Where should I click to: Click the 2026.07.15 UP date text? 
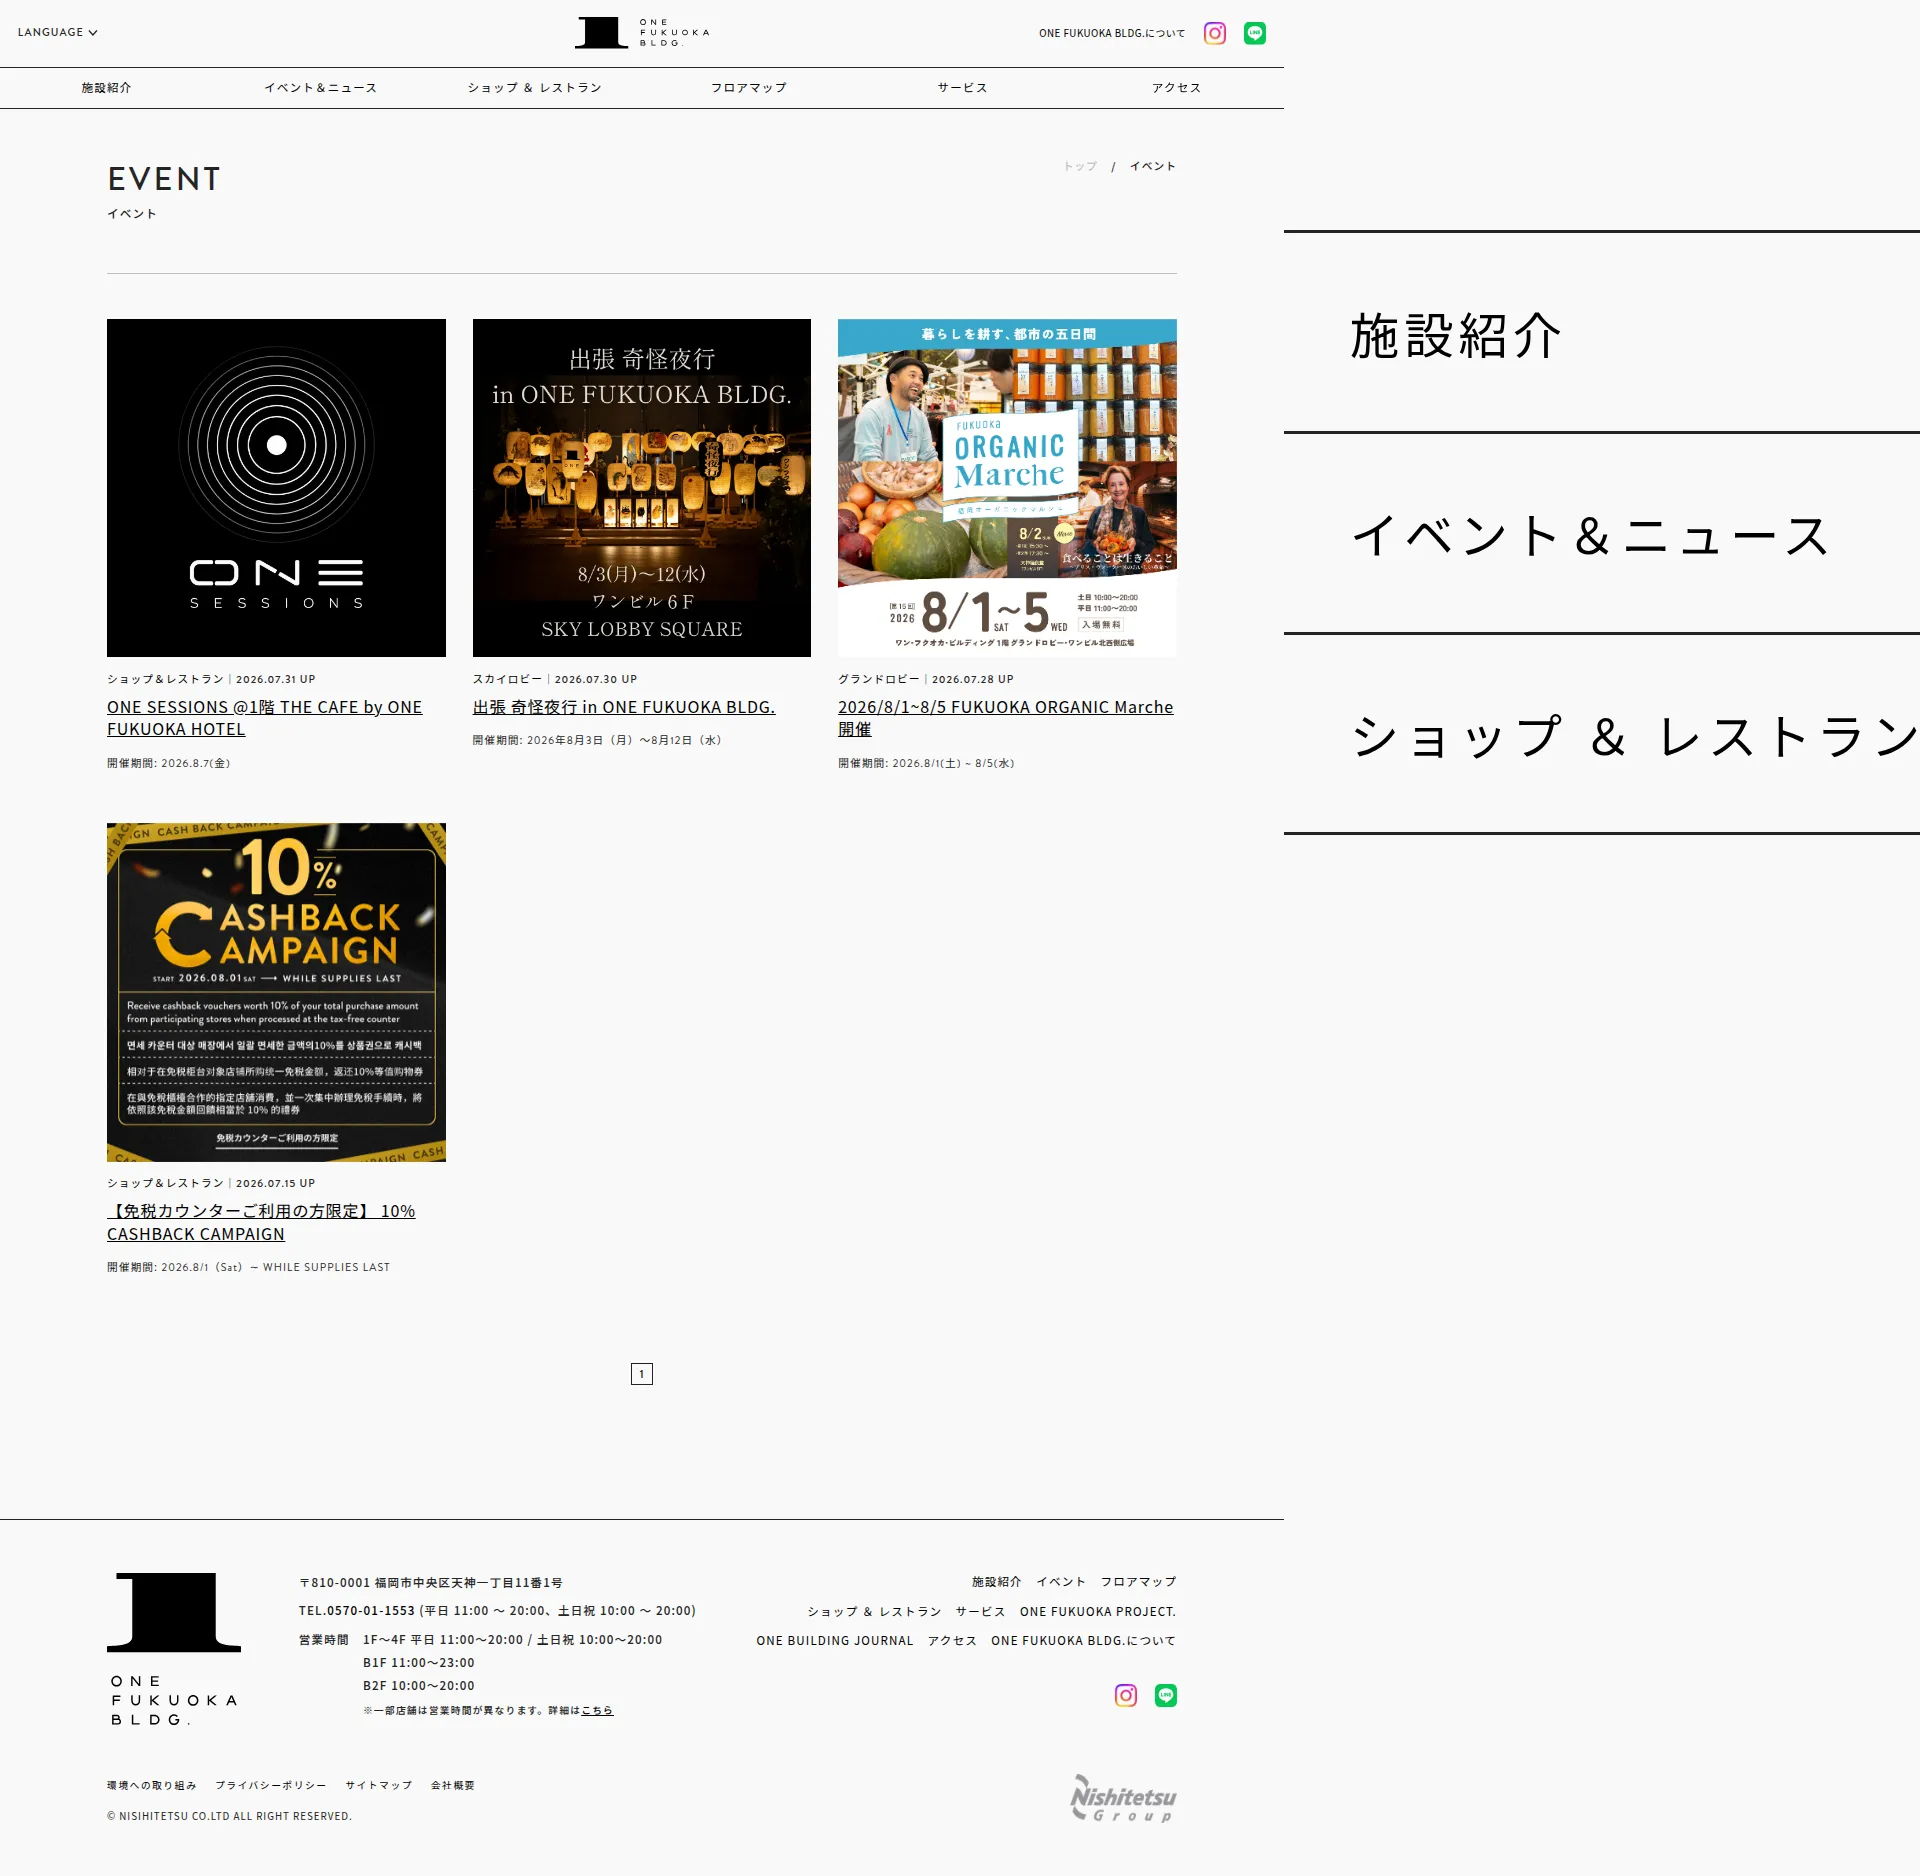pyautogui.click(x=276, y=1183)
